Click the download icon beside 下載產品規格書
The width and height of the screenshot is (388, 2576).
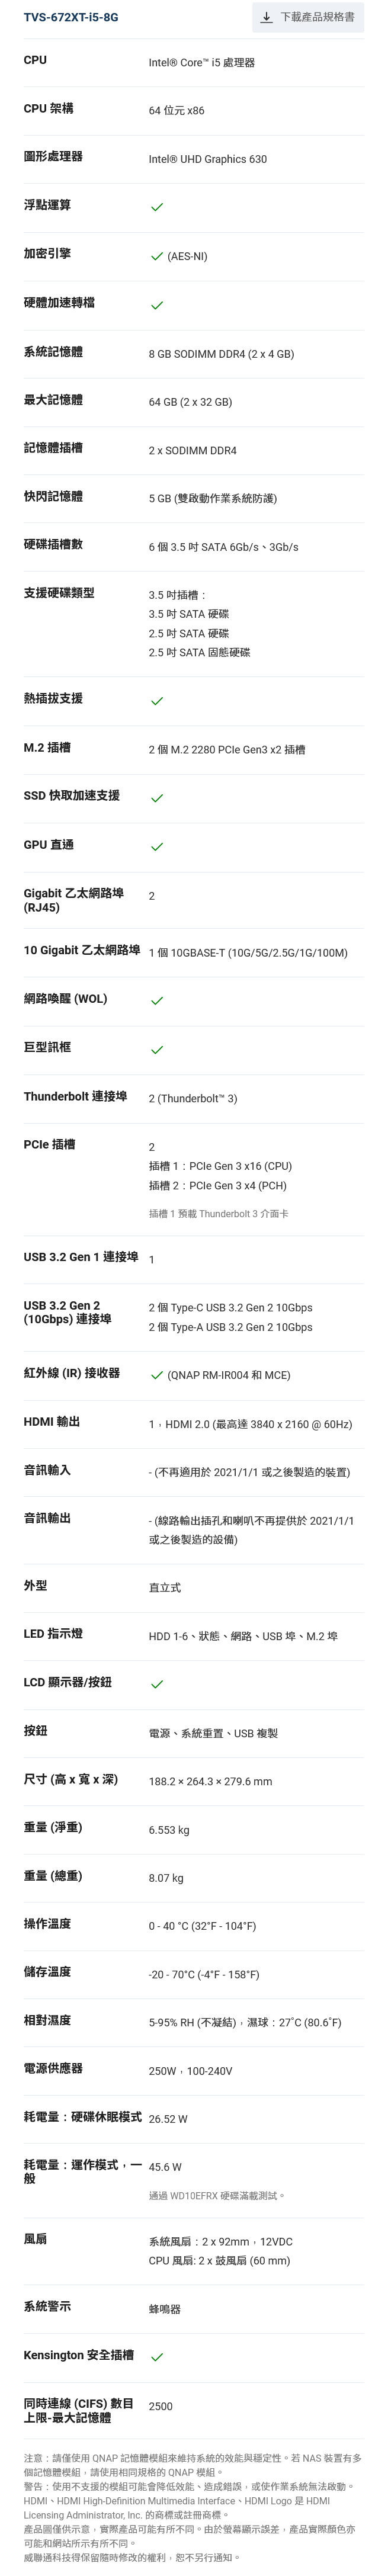click(267, 17)
